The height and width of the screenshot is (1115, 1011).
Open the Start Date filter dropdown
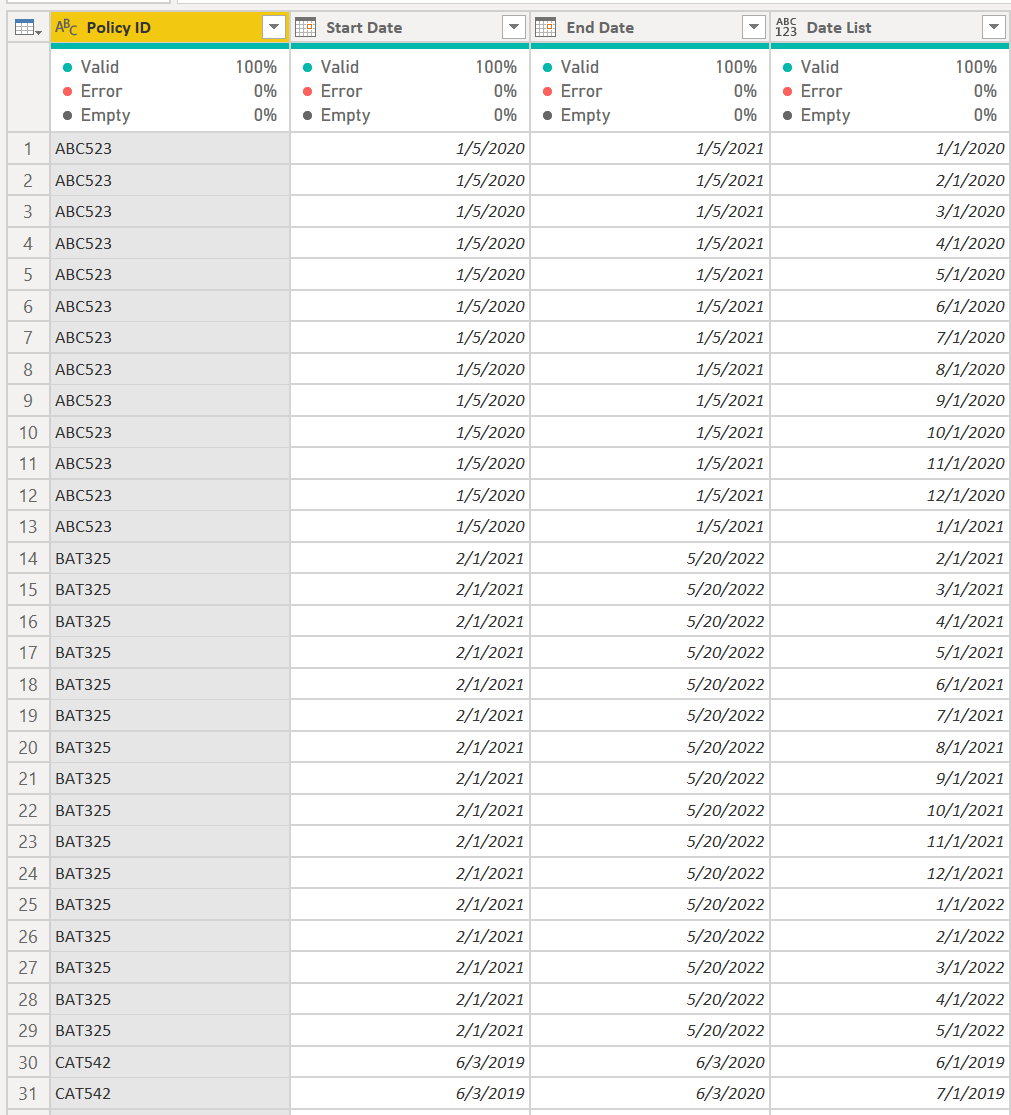coord(513,28)
